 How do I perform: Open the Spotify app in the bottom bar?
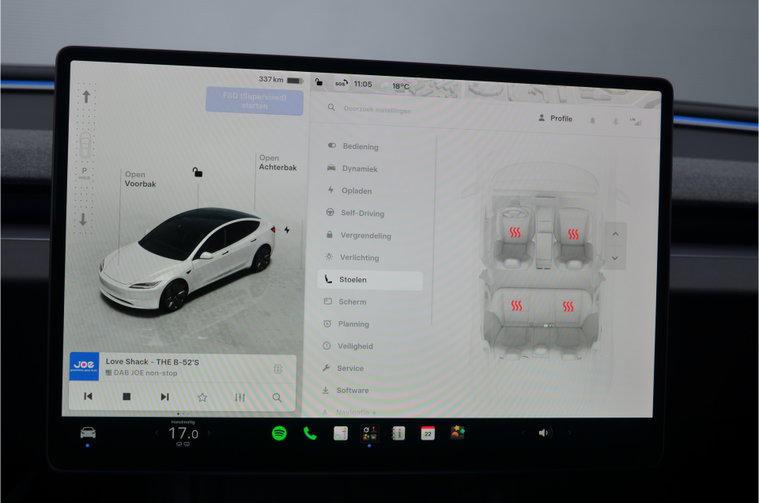click(x=279, y=433)
